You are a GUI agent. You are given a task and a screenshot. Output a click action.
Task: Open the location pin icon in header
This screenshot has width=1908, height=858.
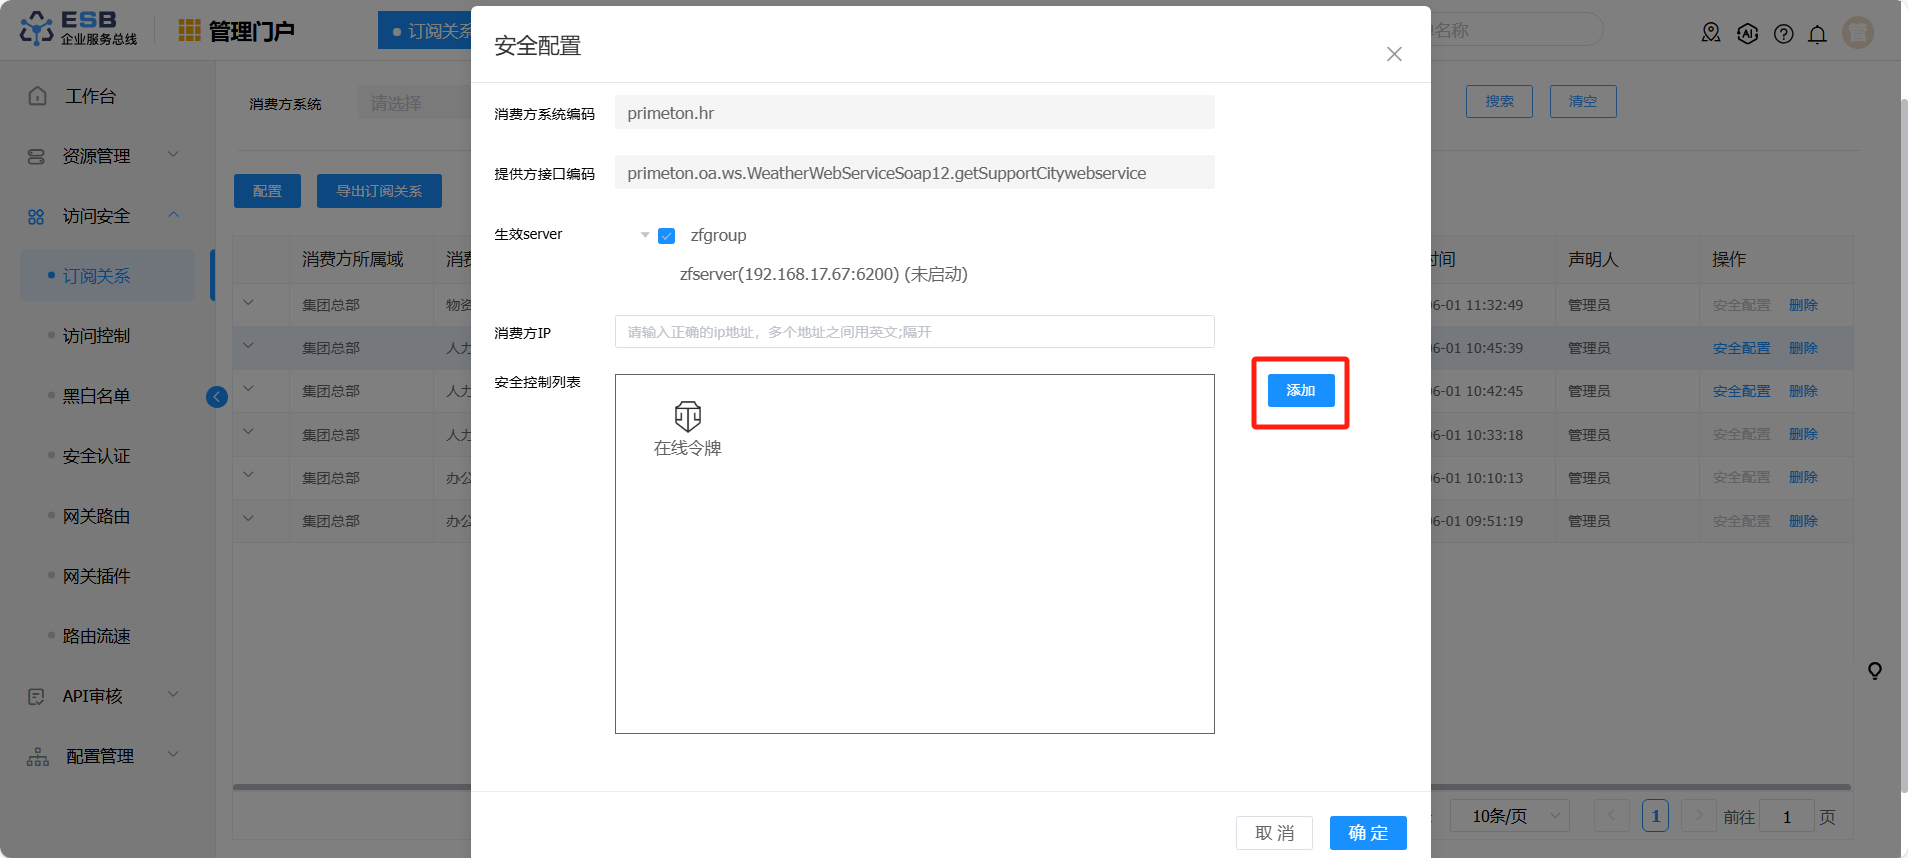[x=1711, y=33]
